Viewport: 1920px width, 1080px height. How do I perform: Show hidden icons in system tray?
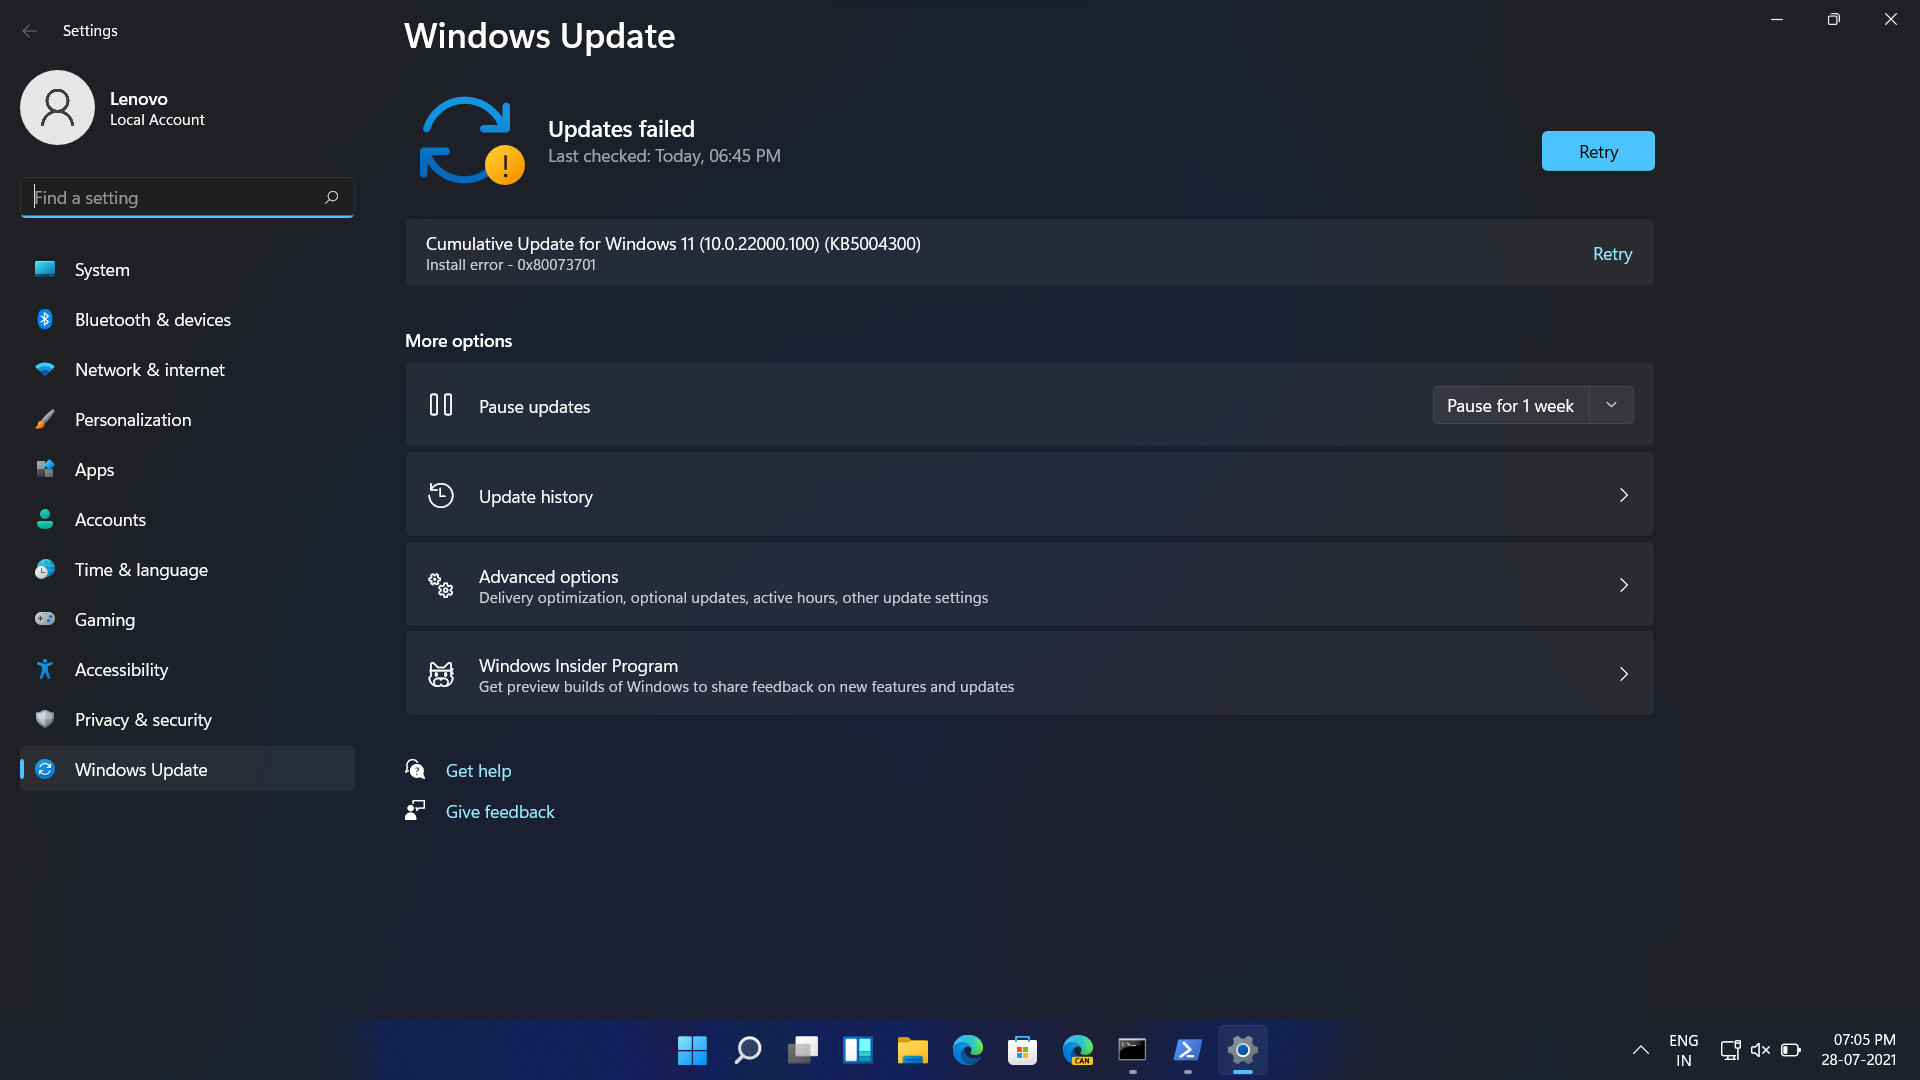1641,1050
